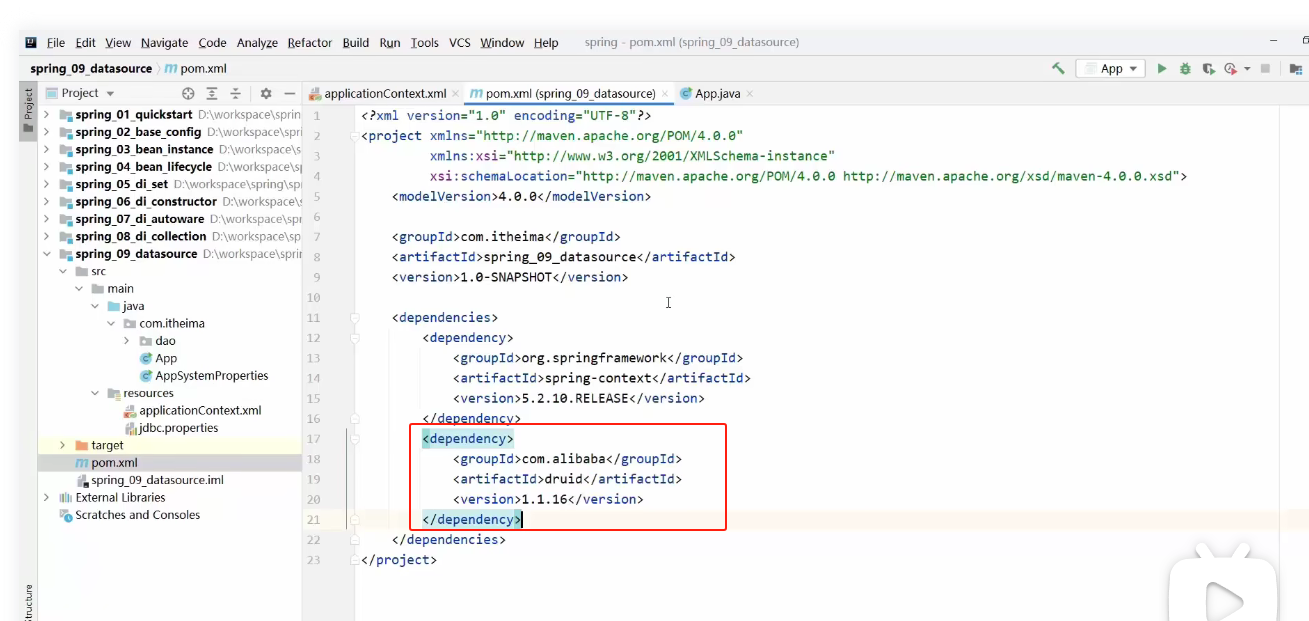Image resolution: width=1309 pixels, height=621 pixels.
Task: Click the applicationContext.xml file icon in tree
Action: point(130,411)
